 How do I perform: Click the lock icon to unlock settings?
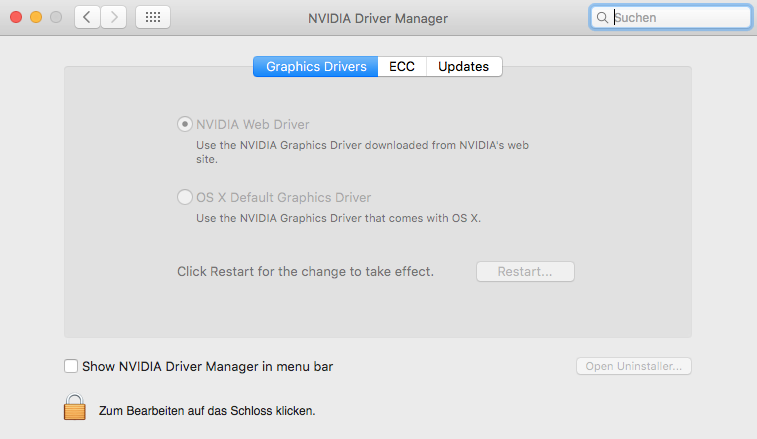pyautogui.click(x=75, y=407)
